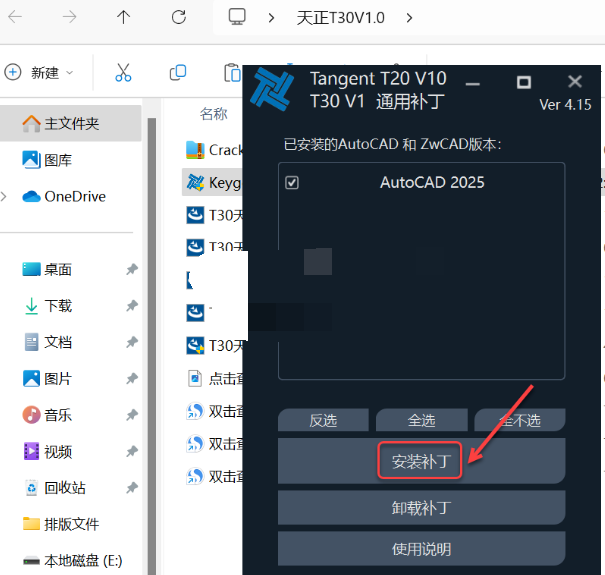Screen dimensions: 605x575
Task: Click the Paste clipboard icon
Action: coord(232,73)
